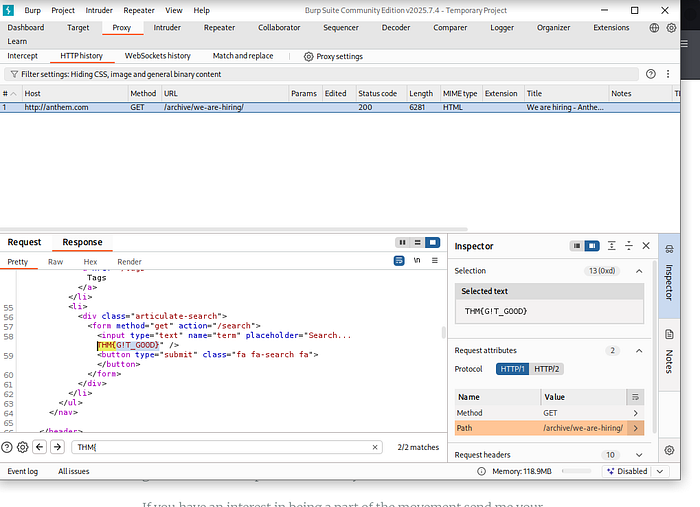Open the WebSockets history tab
The height and width of the screenshot is (507, 700).
click(157, 56)
